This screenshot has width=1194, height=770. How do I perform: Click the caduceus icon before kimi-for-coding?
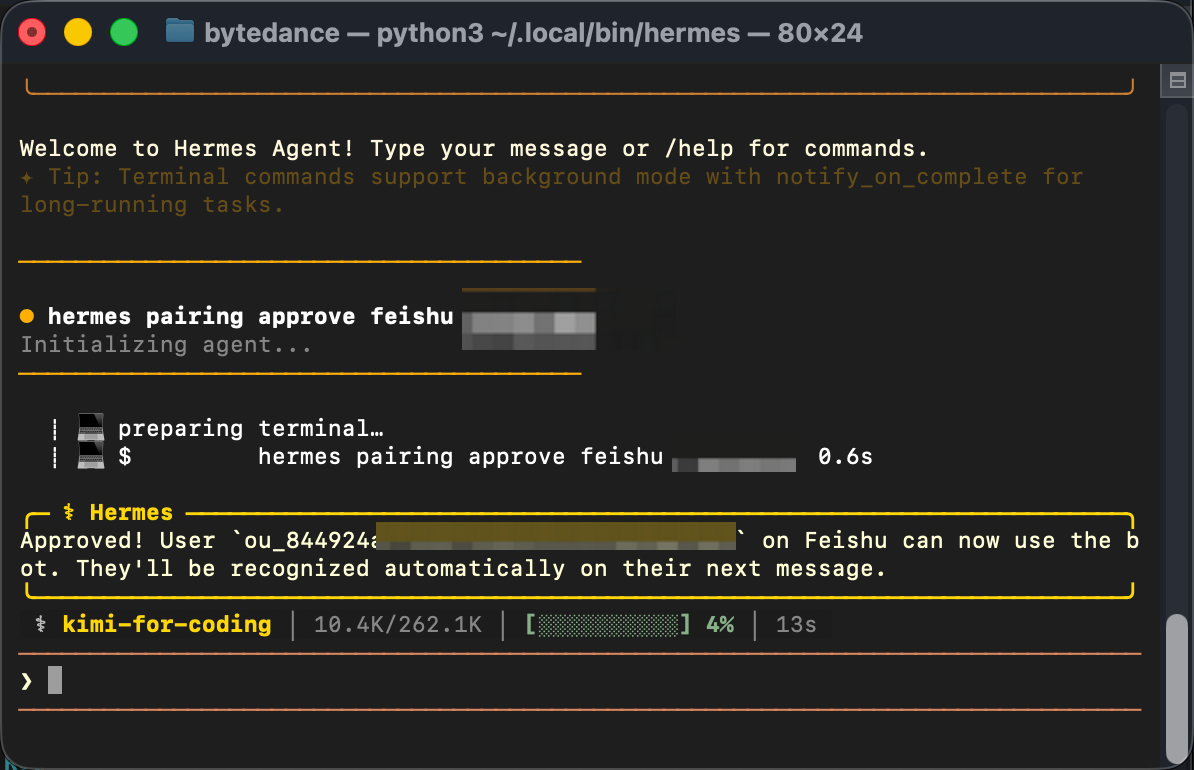pyautogui.click(x=41, y=625)
